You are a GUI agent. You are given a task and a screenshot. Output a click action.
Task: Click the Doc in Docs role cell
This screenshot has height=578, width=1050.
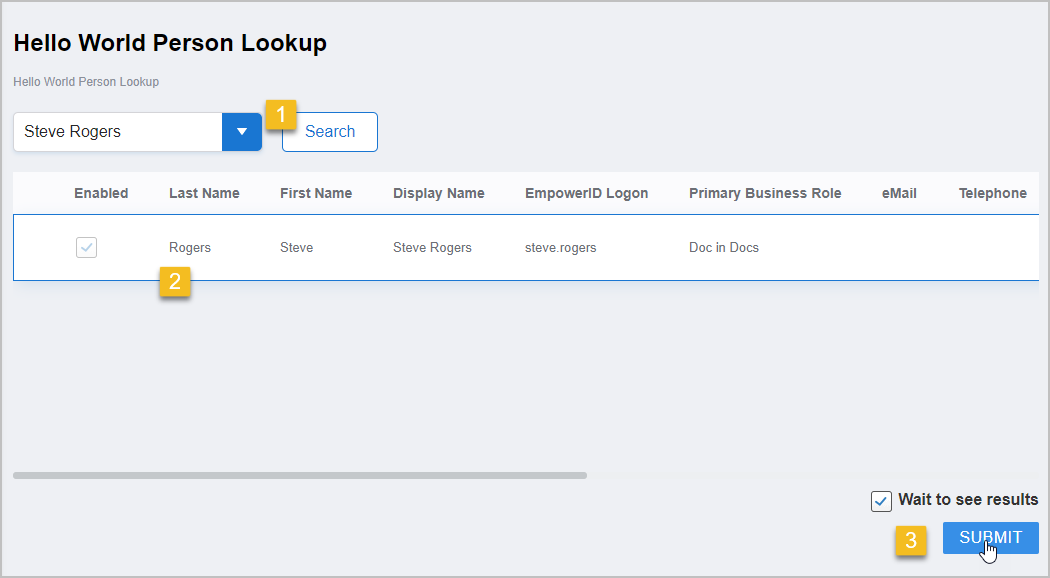723,248
